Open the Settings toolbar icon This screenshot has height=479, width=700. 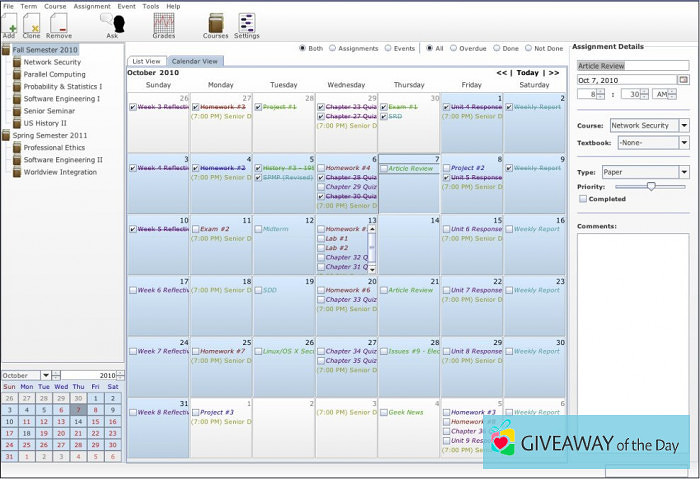tap(246, 24)
